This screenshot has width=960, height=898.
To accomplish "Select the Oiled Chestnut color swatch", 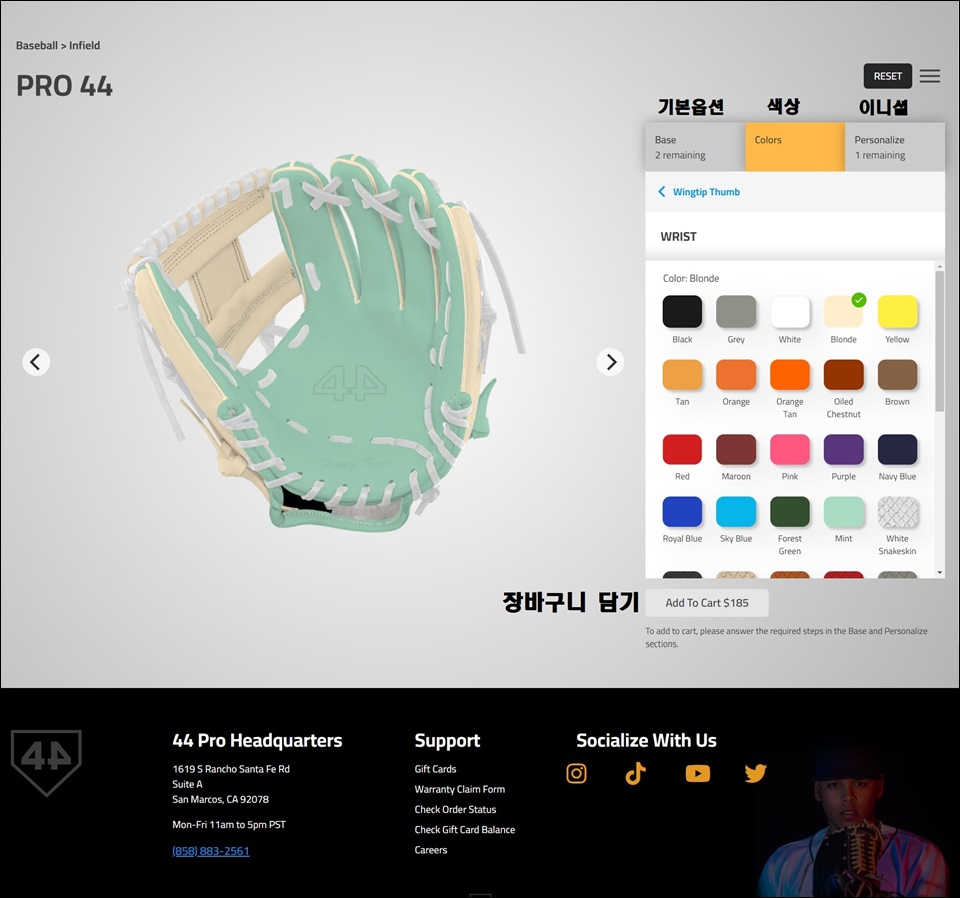I will pos(843,374).
